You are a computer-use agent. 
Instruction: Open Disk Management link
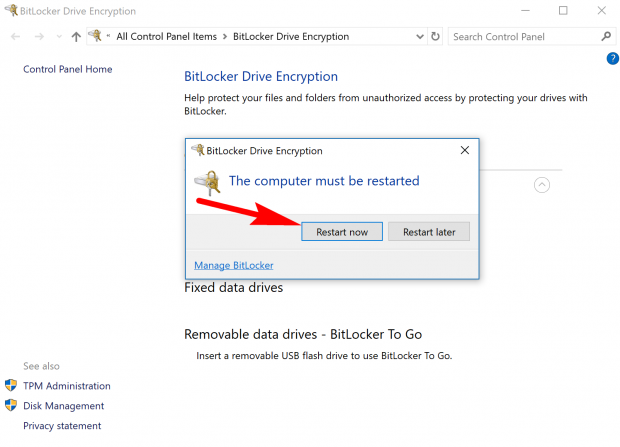tap(63, 406)
